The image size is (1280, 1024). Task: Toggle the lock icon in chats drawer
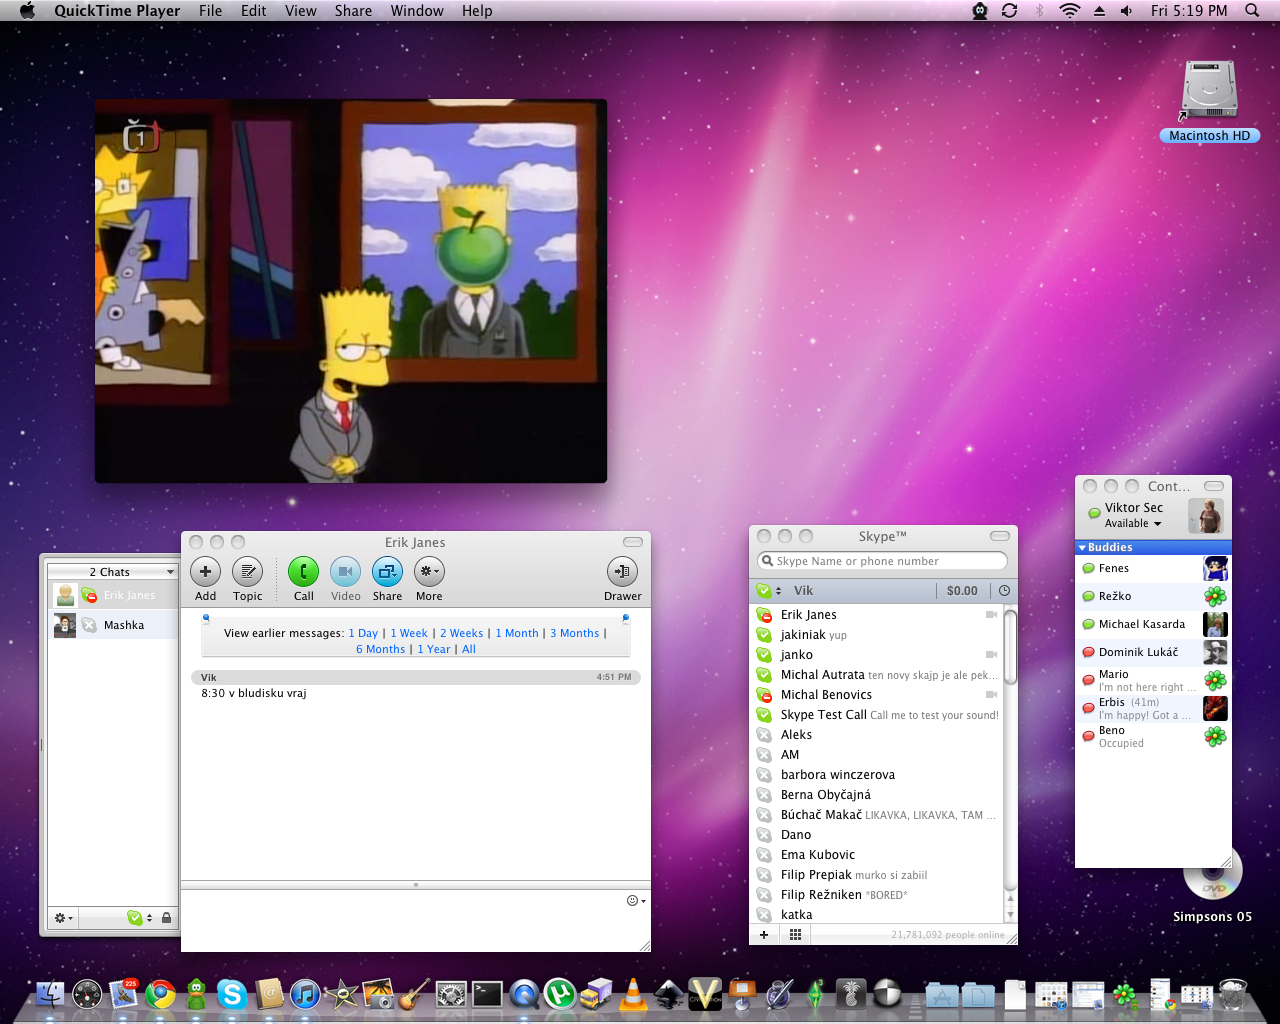tap(166, 918)
